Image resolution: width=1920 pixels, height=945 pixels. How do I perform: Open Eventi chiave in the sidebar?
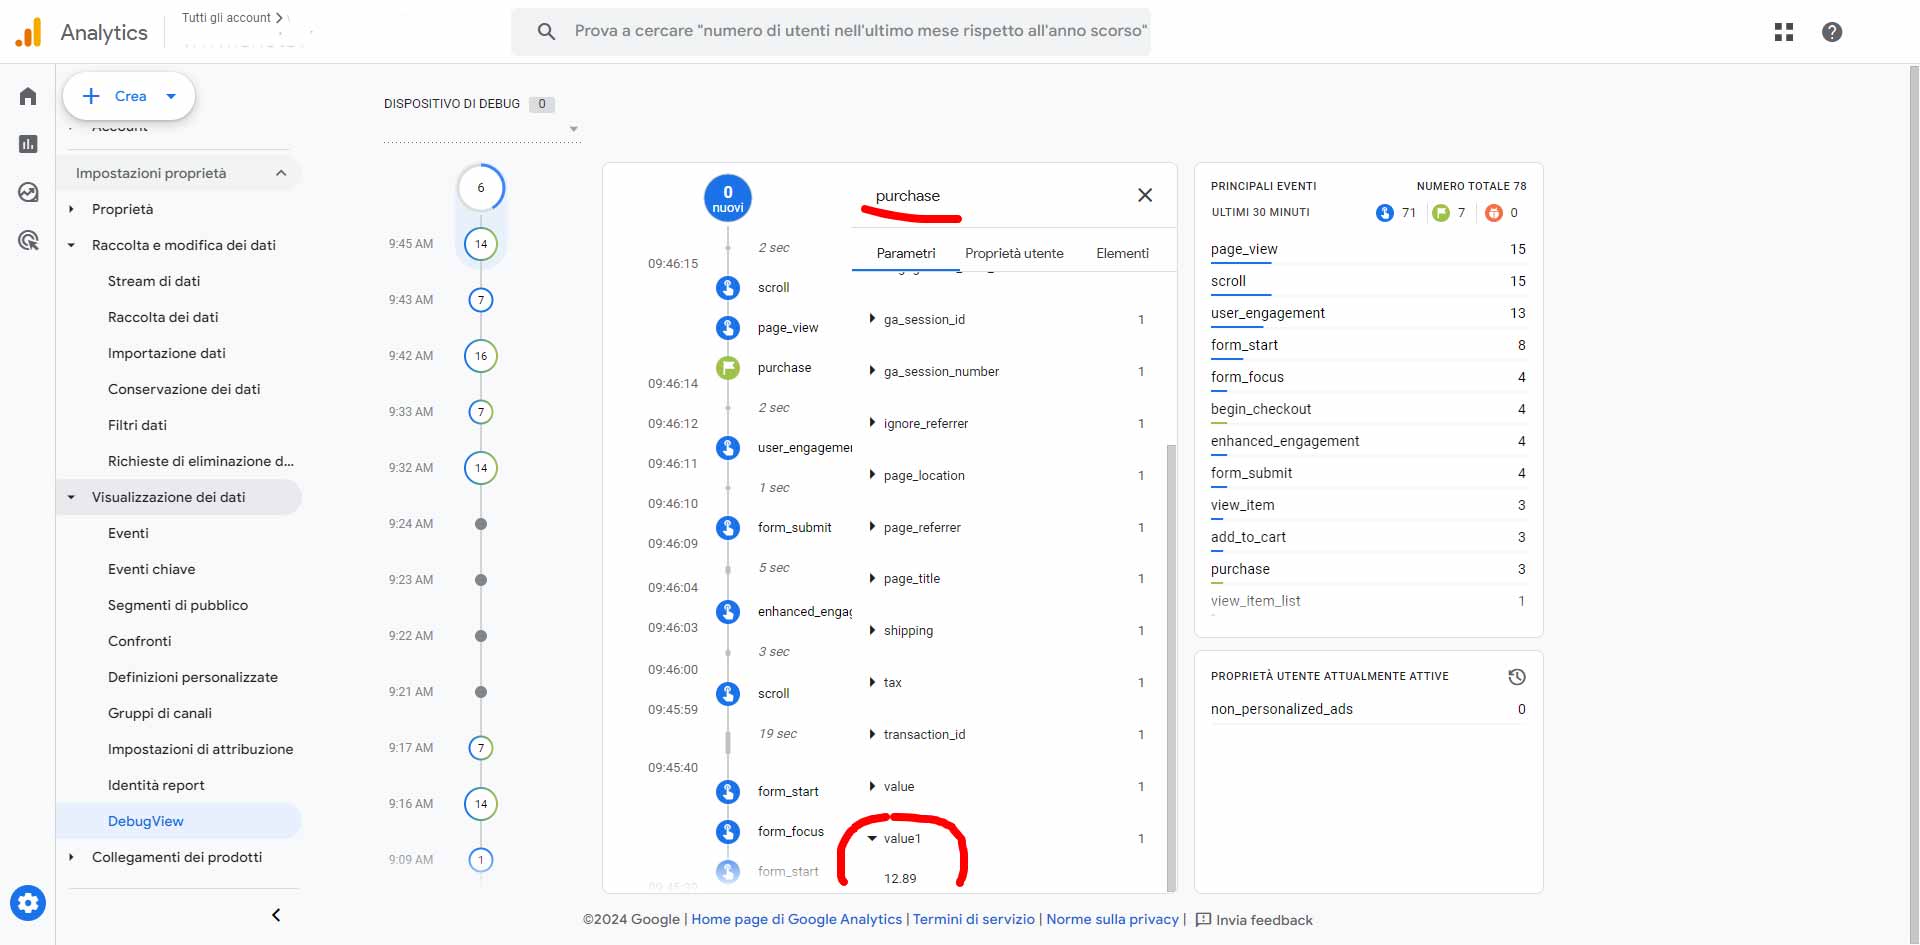click(x=151, y=569)
